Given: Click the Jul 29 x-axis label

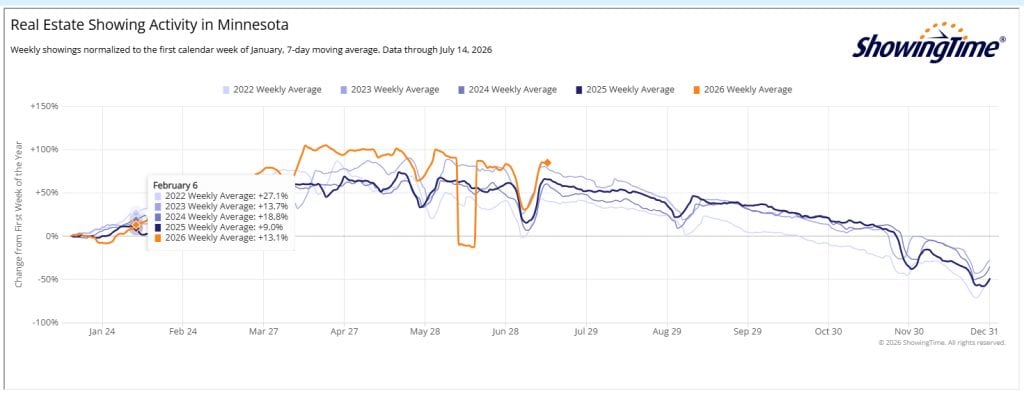Looking at the screenshot, I should tap(586, 332).
